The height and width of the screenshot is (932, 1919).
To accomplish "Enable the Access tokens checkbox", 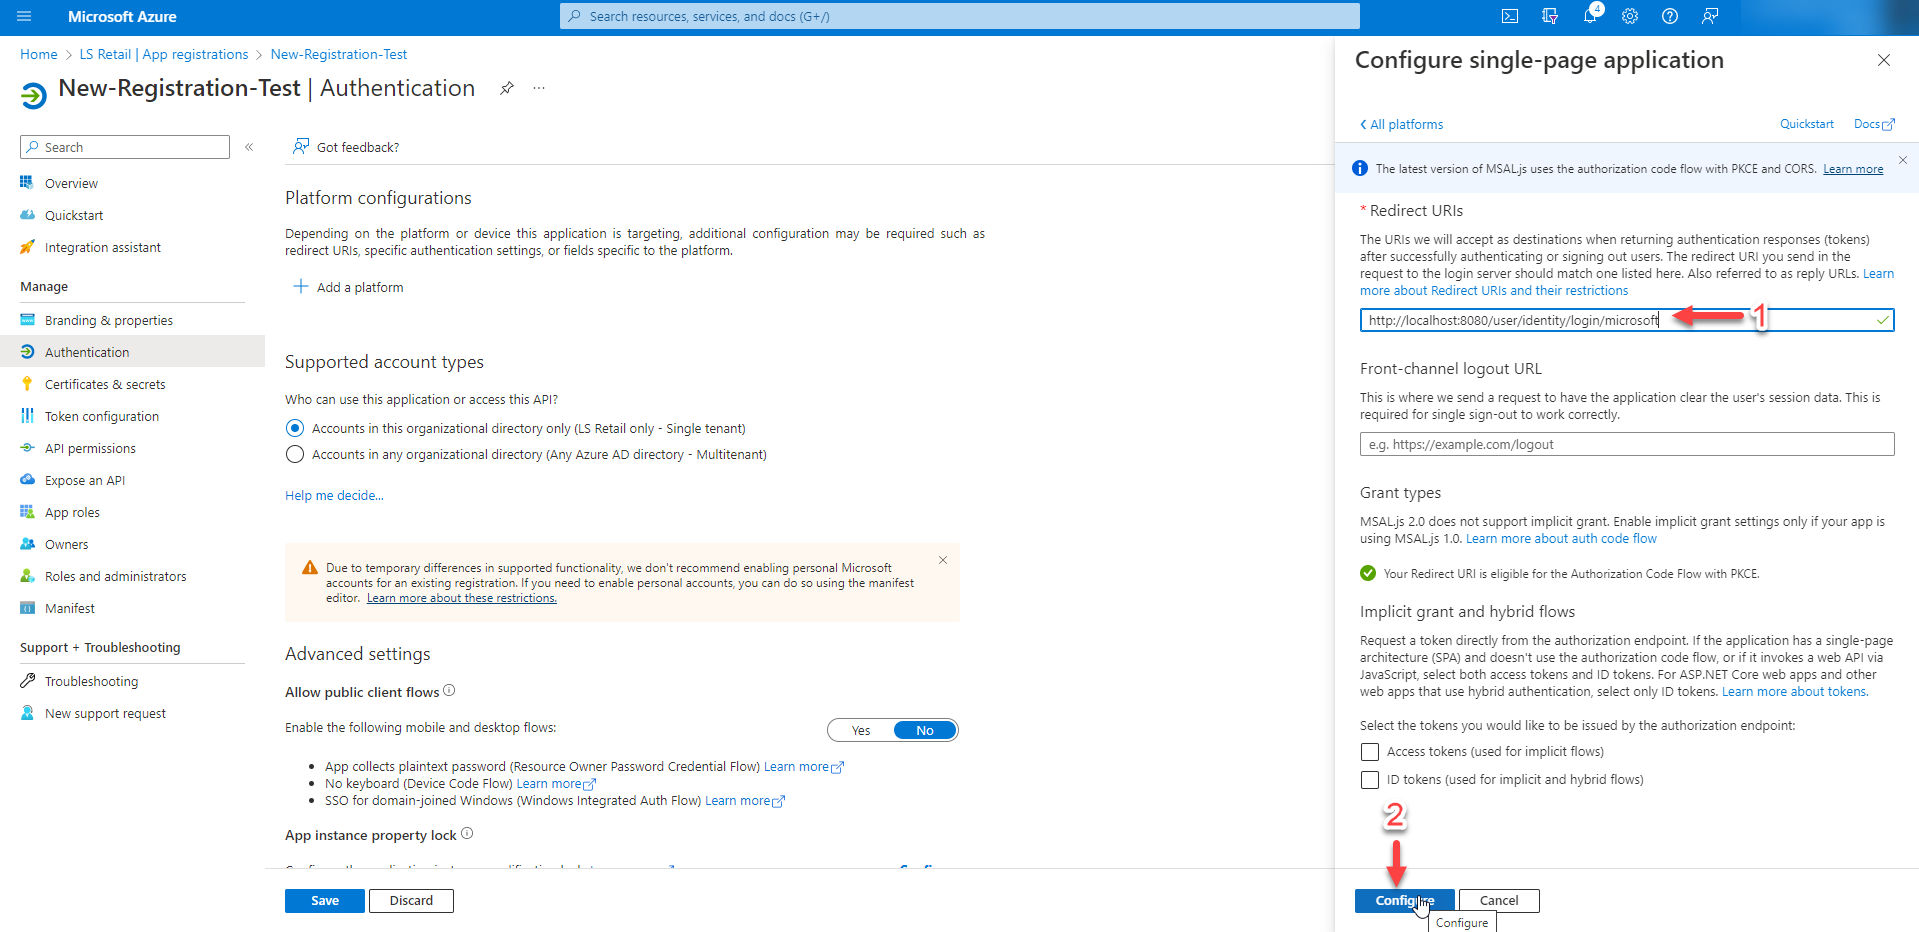I will [1370, 752].
